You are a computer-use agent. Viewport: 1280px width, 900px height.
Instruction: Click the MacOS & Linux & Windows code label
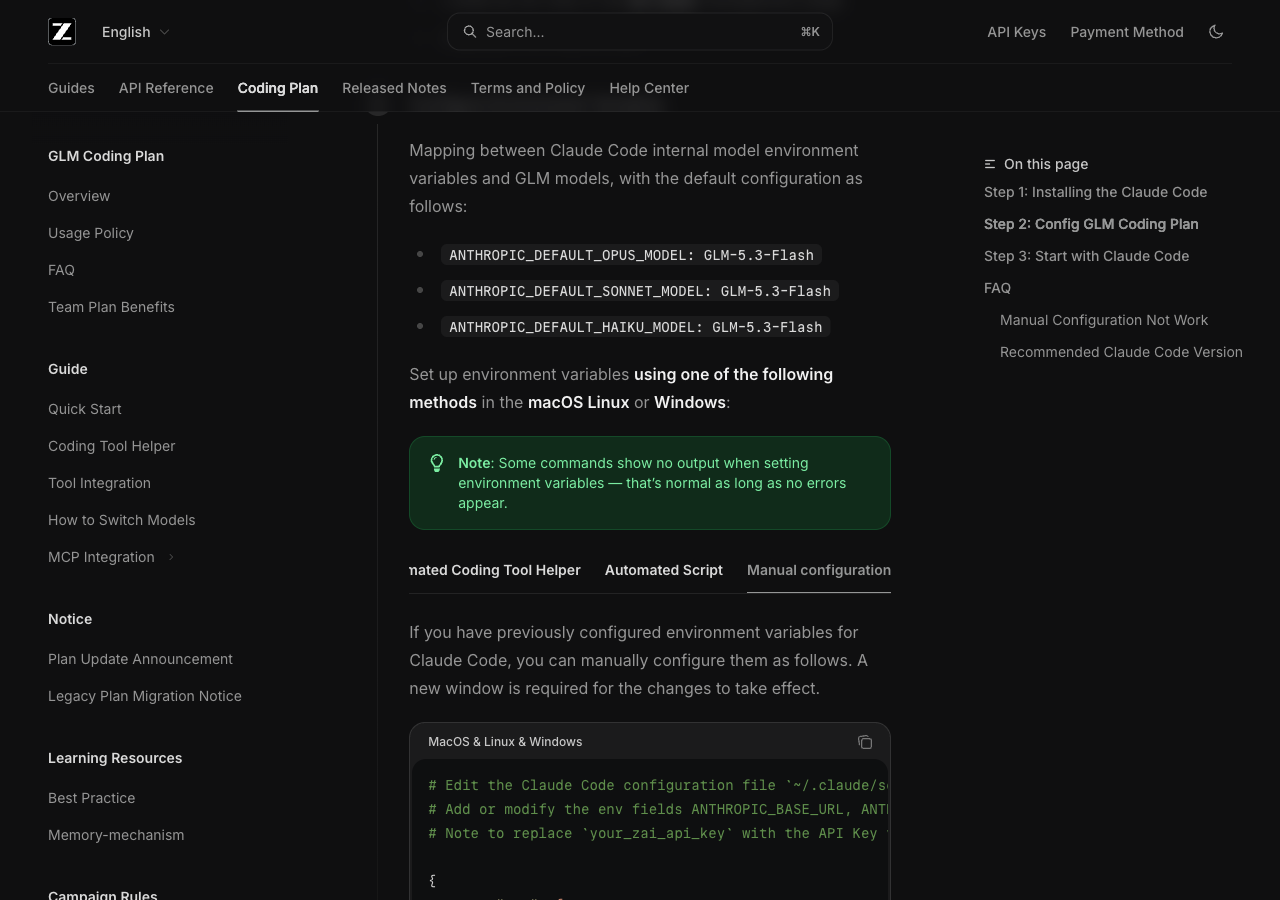(505, 742)
